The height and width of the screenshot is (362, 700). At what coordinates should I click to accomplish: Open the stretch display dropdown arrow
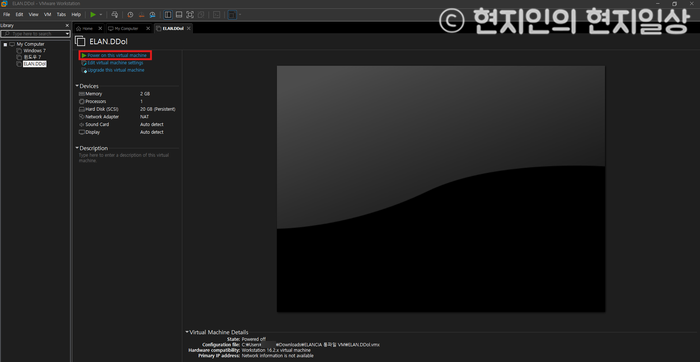coord(240,15)
